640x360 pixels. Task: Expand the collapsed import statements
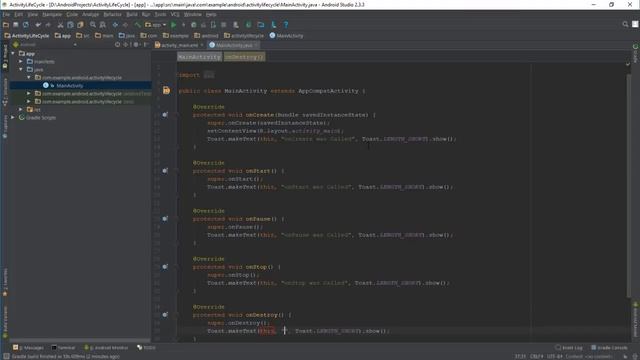[x=209, y=75]
